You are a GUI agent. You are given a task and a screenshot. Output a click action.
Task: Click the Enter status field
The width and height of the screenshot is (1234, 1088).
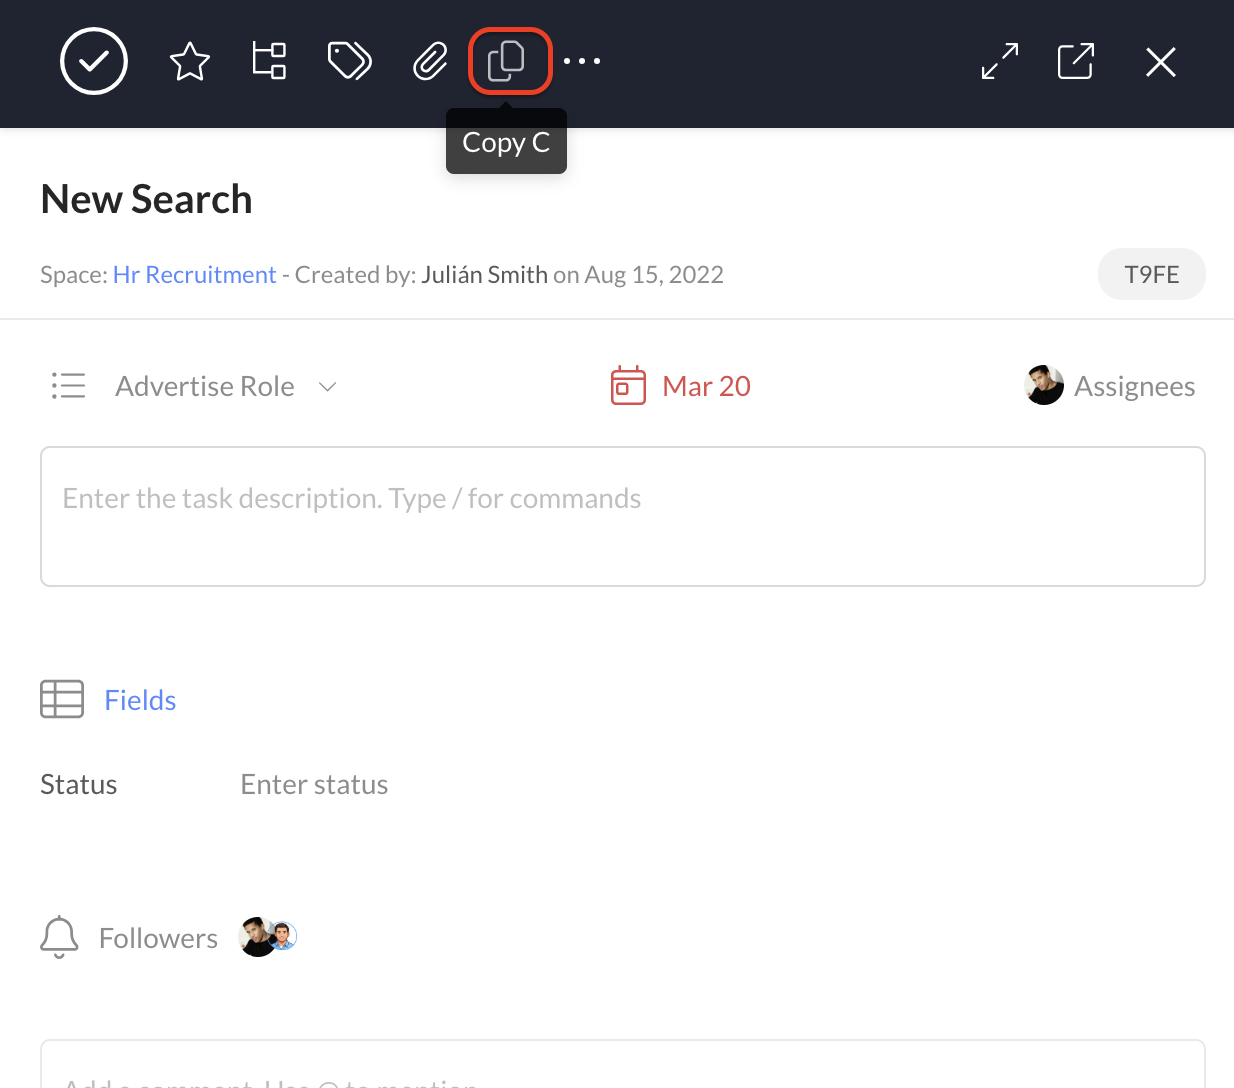(x=314, y=784)
